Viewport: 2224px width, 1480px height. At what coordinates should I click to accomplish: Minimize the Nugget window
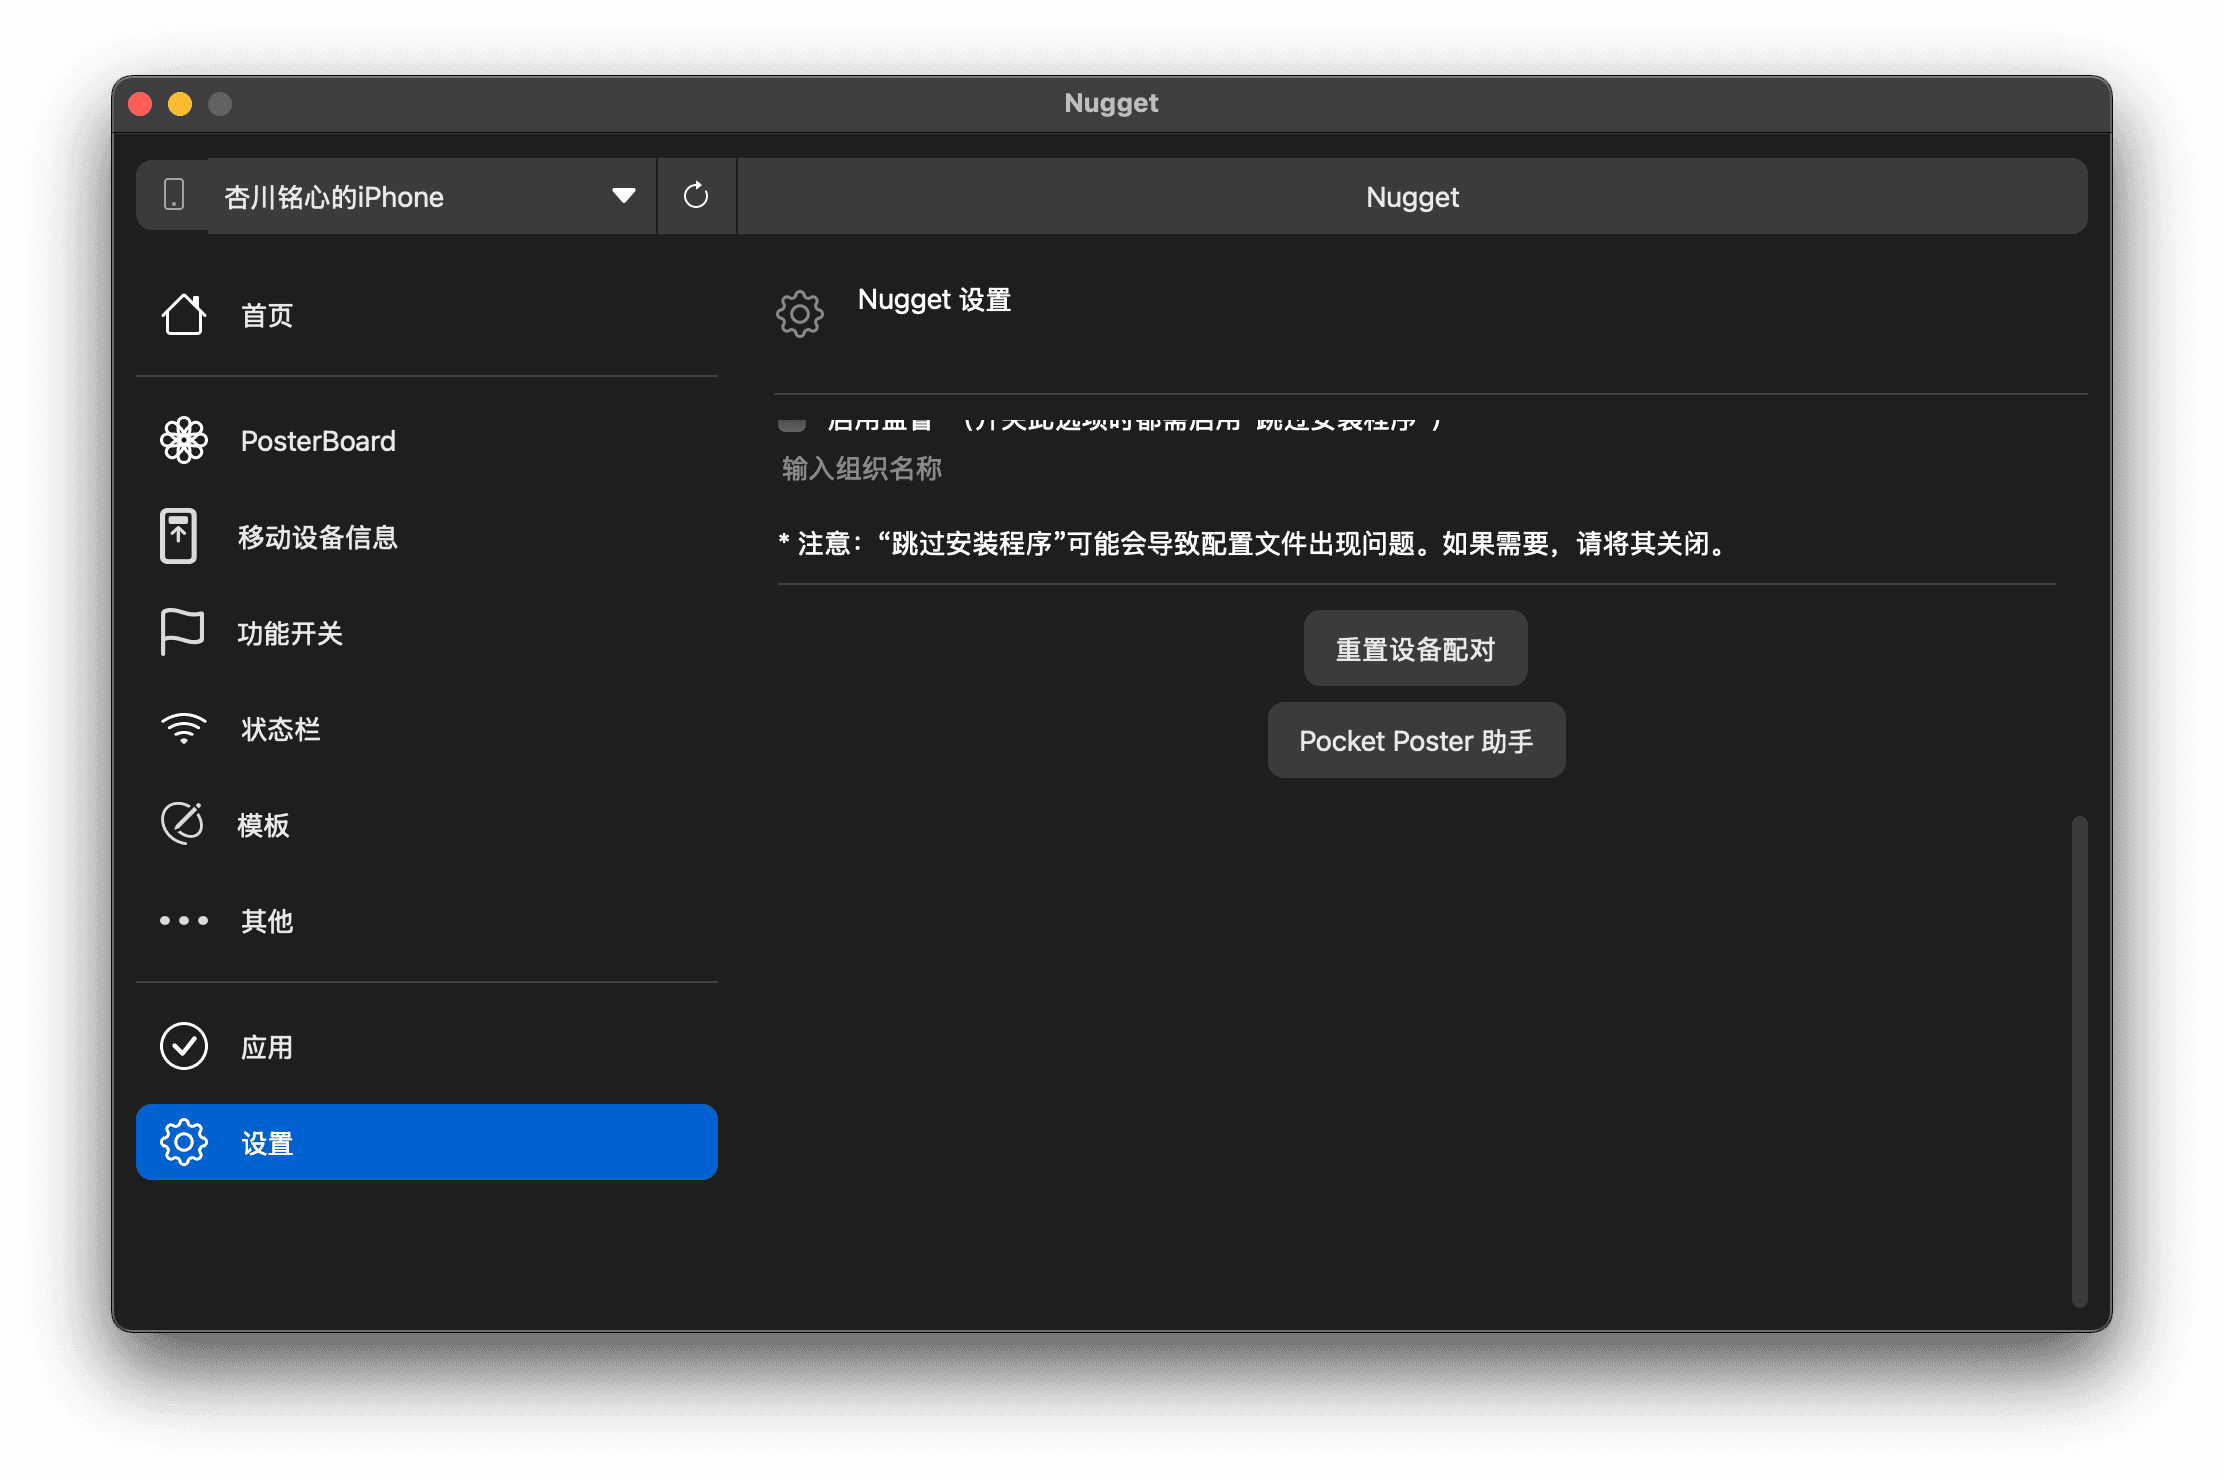pos(180,104)
